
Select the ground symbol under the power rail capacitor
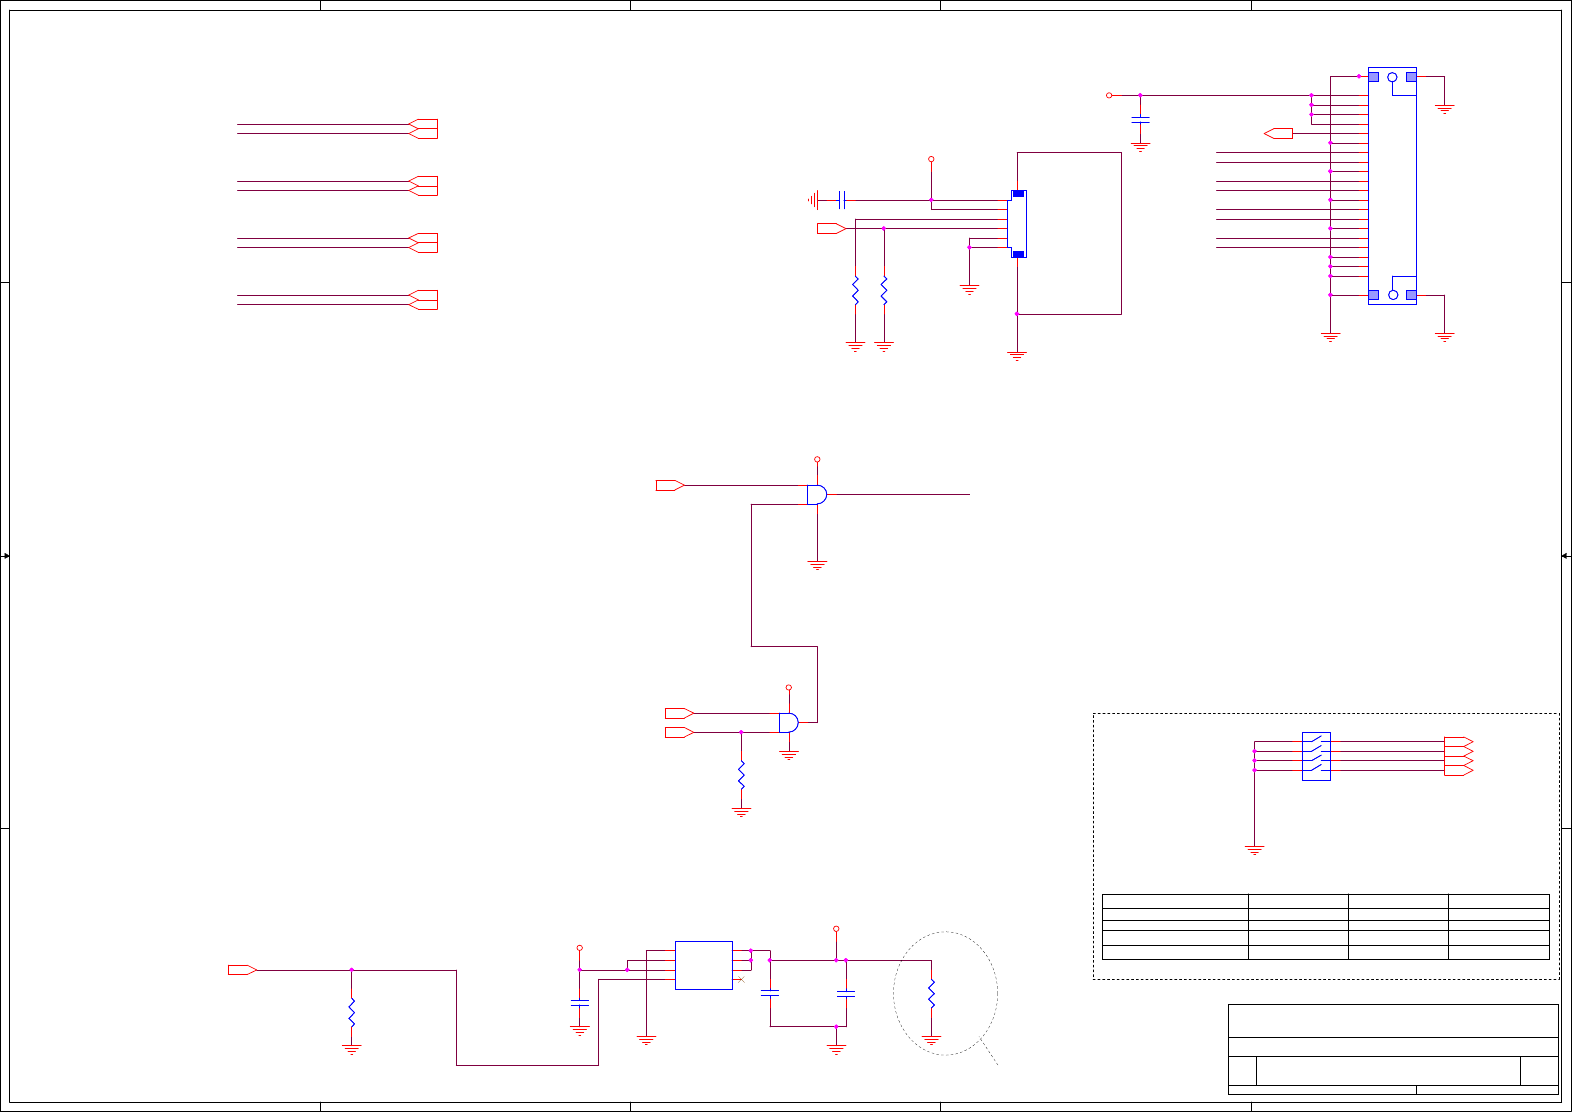coord(1140,147)
